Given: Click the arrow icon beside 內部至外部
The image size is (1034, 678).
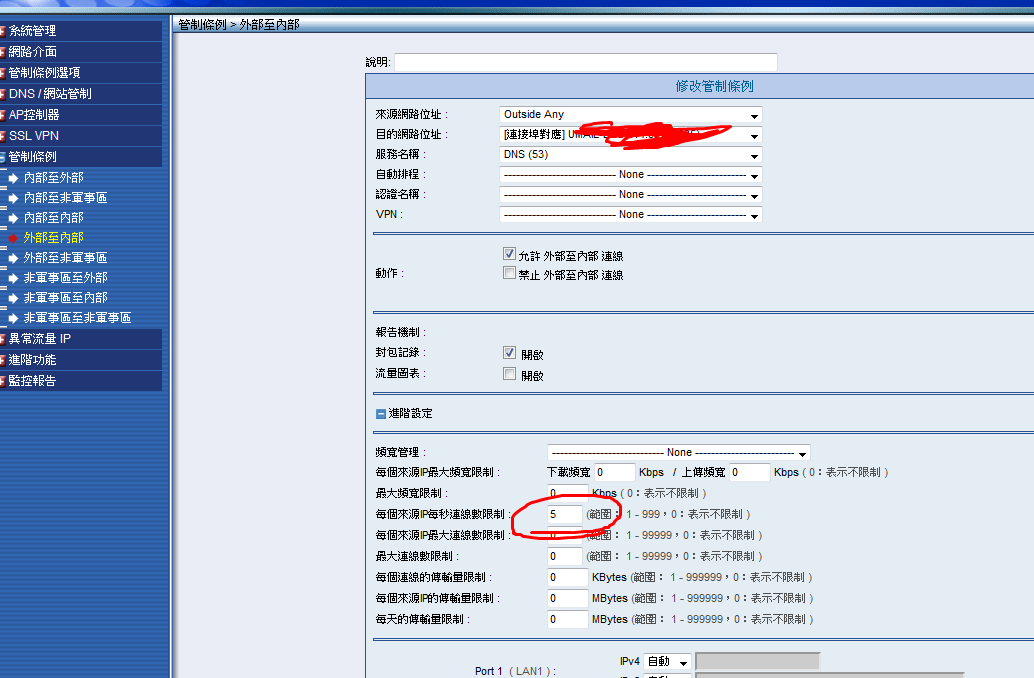Looking at the screenshot, I should tap(14, 177).
